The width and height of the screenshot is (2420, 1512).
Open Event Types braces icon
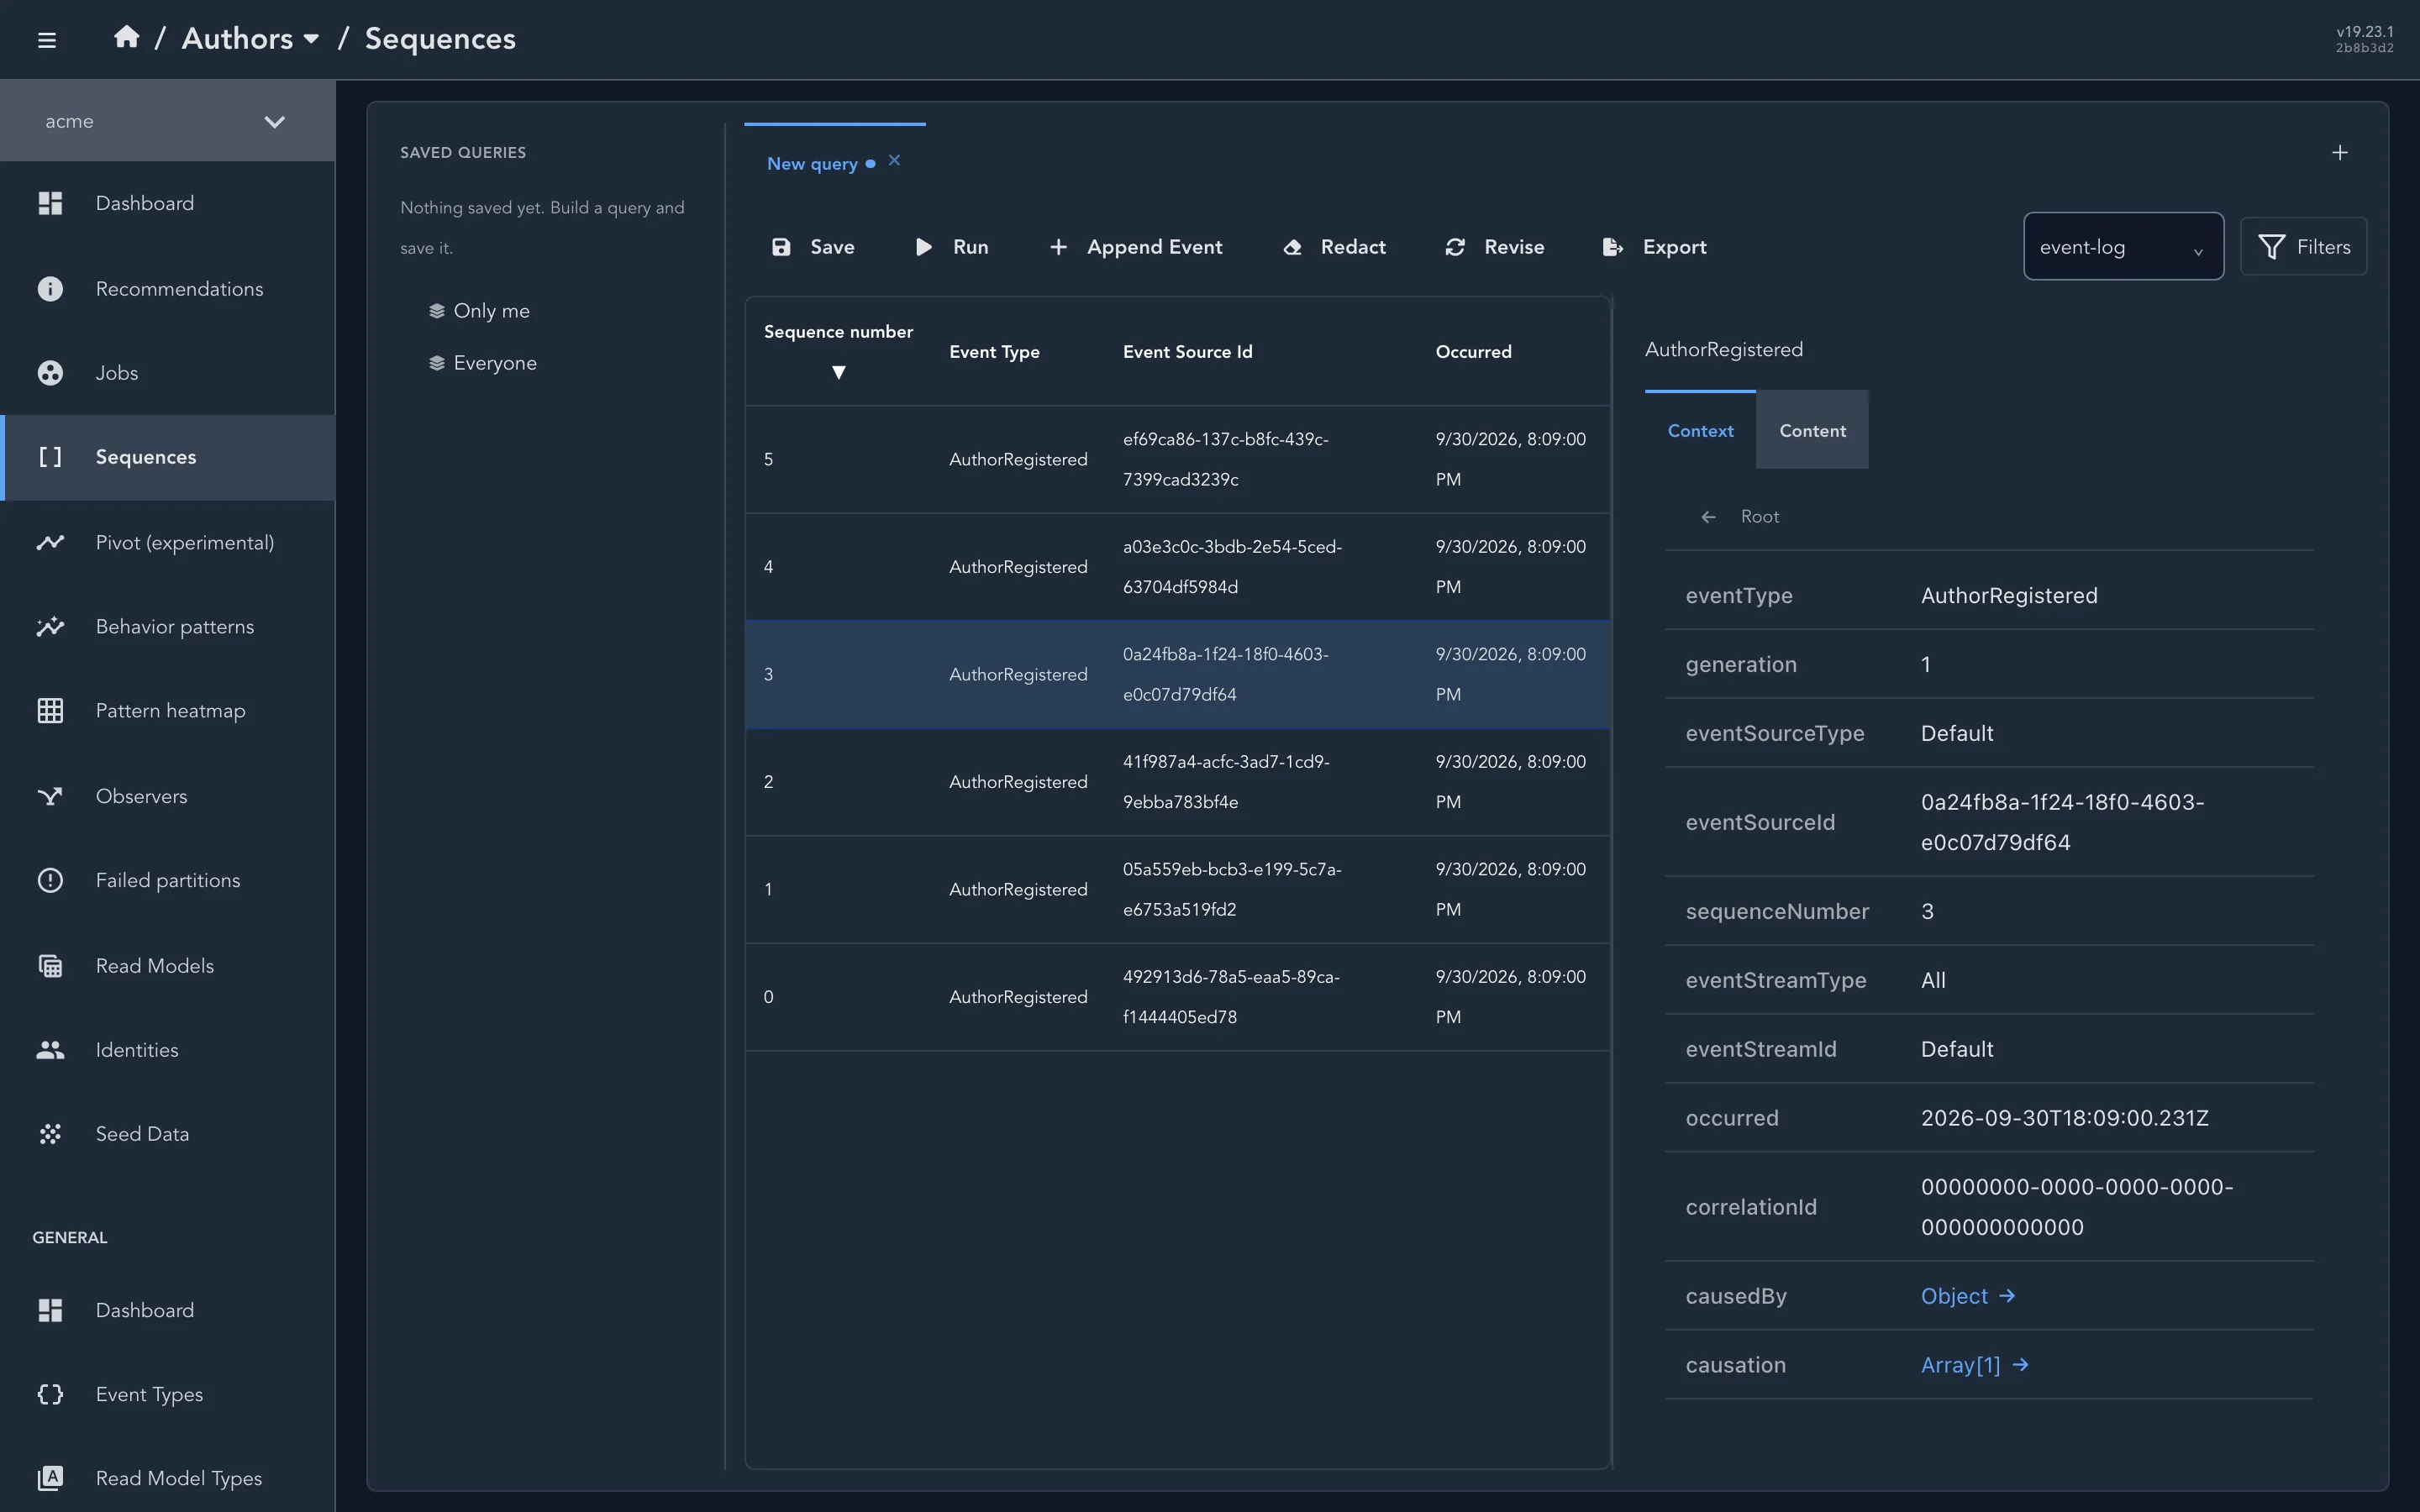(x=50, y=1394)
